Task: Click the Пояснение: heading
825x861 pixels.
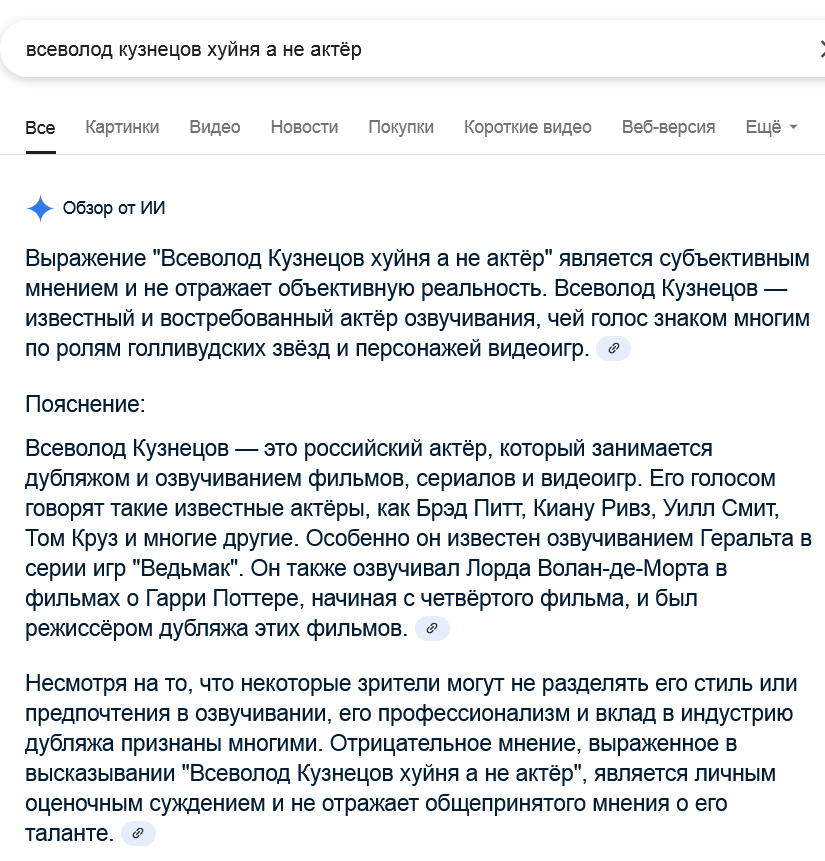Action: 85,404
